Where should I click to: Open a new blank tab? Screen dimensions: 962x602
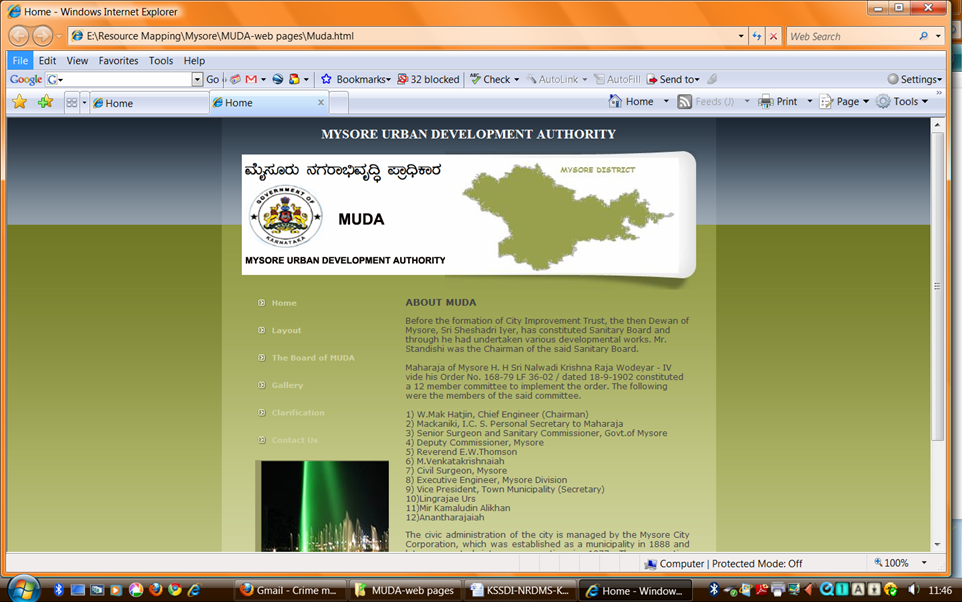339,102
